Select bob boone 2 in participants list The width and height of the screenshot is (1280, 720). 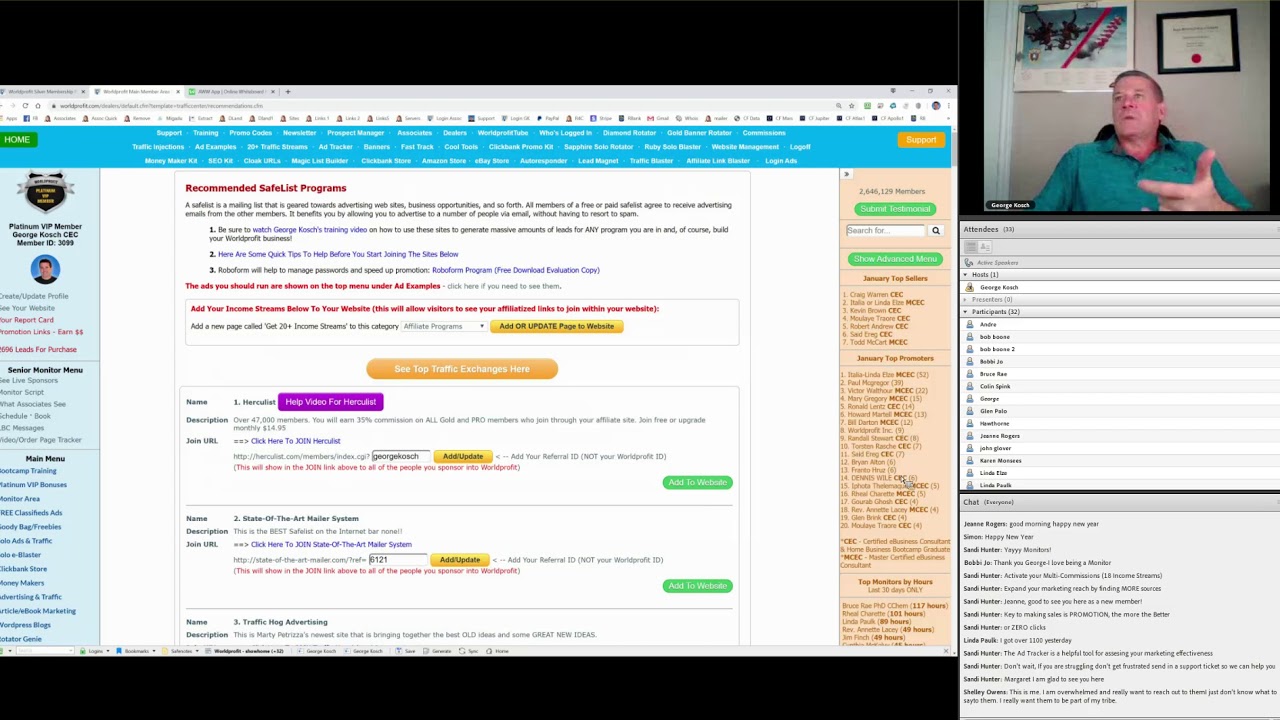(997, 349)
